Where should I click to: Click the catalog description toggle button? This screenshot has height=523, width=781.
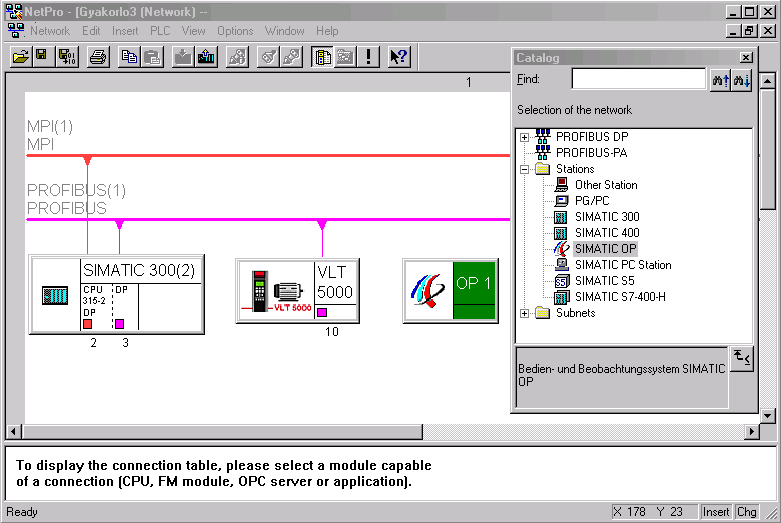pyautogui.click(x=742, y=359)
